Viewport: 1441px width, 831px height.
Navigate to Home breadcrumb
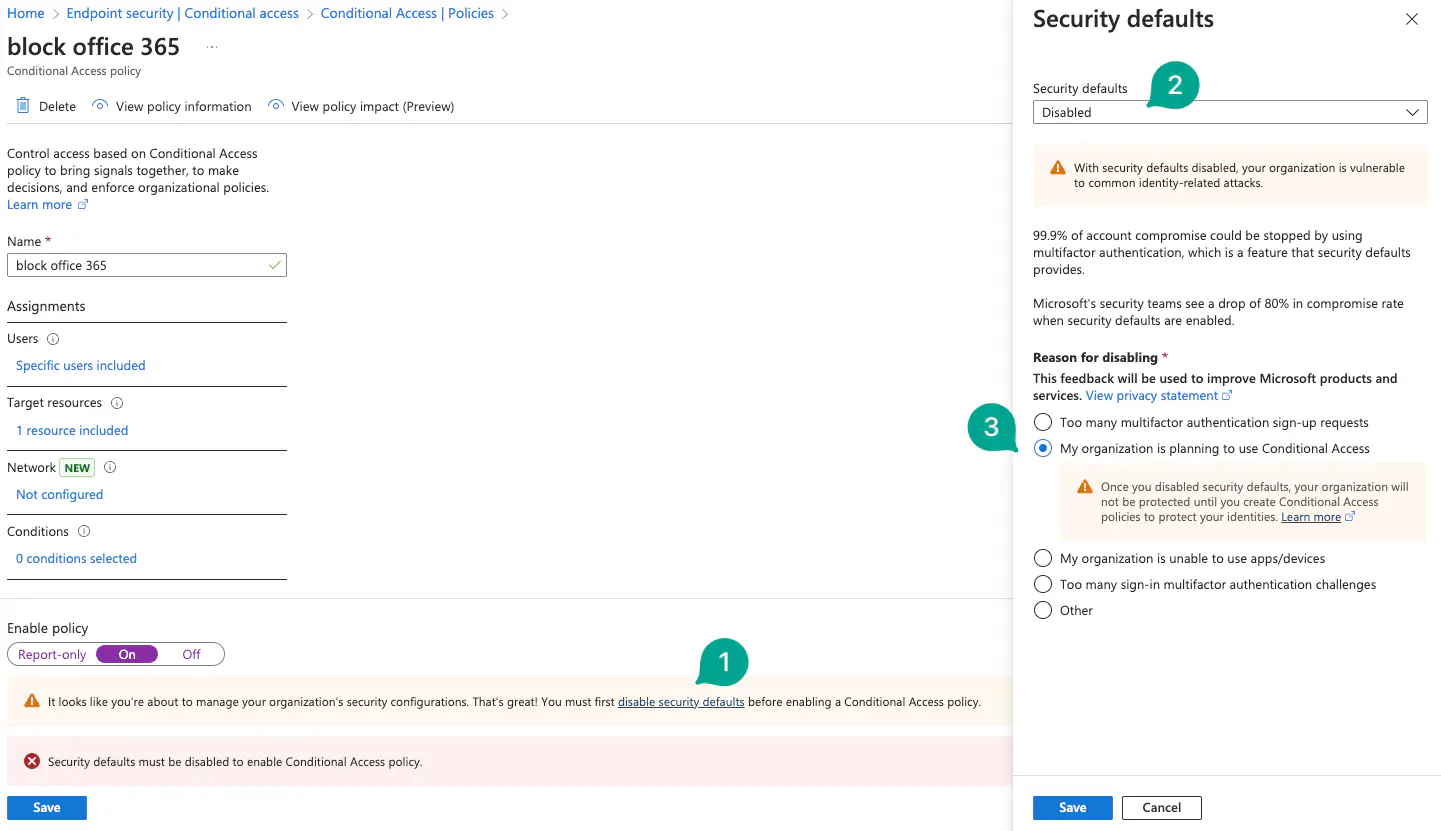point(26,13)
